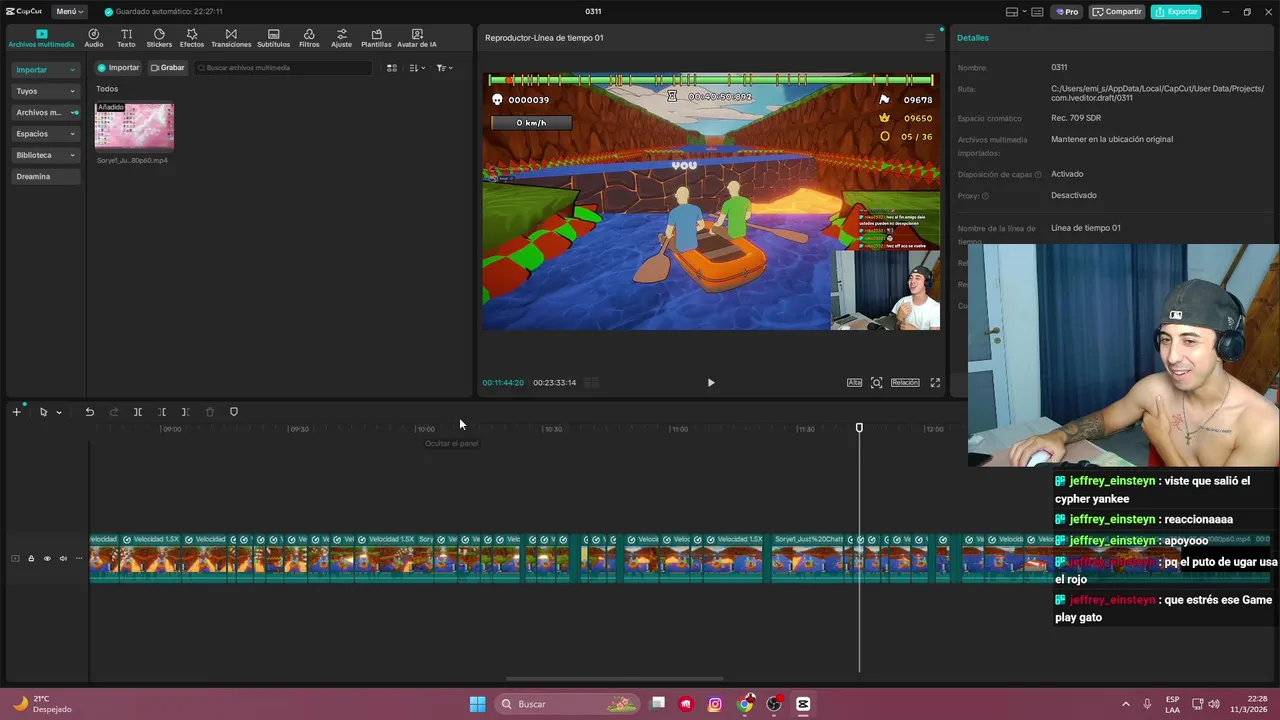The width and height of the screenshot is (1280, 720).
Task: Expand the Importar sidebar section
Action: tap(45, 70)
